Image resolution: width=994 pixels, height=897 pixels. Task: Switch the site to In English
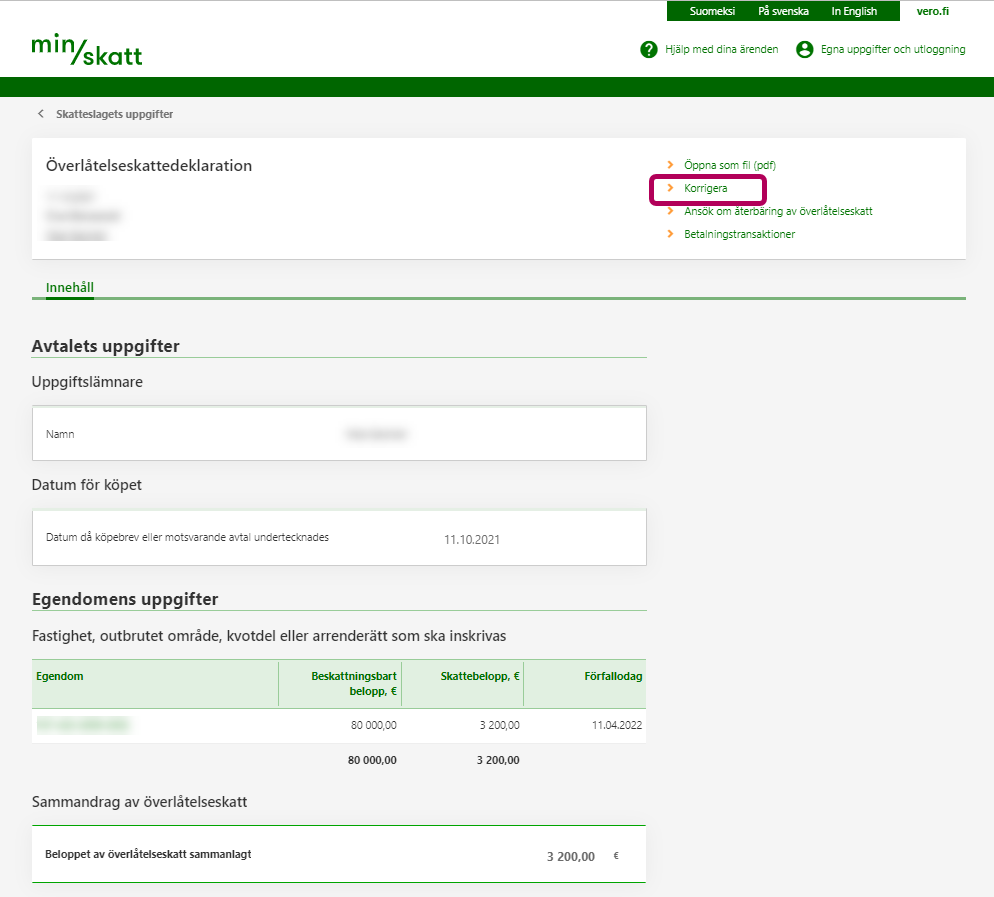pos(854,11)
